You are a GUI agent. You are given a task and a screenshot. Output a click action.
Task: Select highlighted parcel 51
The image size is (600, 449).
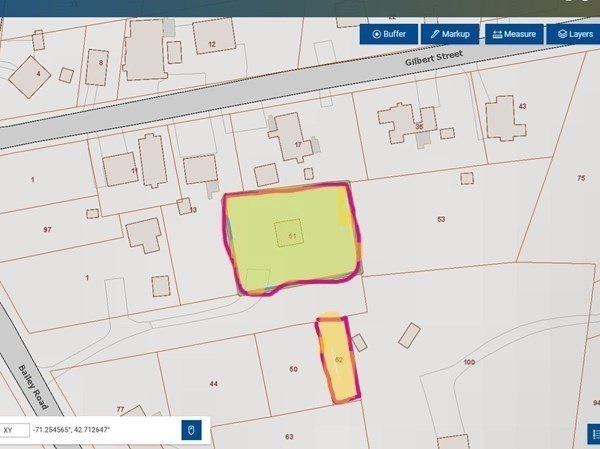[x=291, y=236]
